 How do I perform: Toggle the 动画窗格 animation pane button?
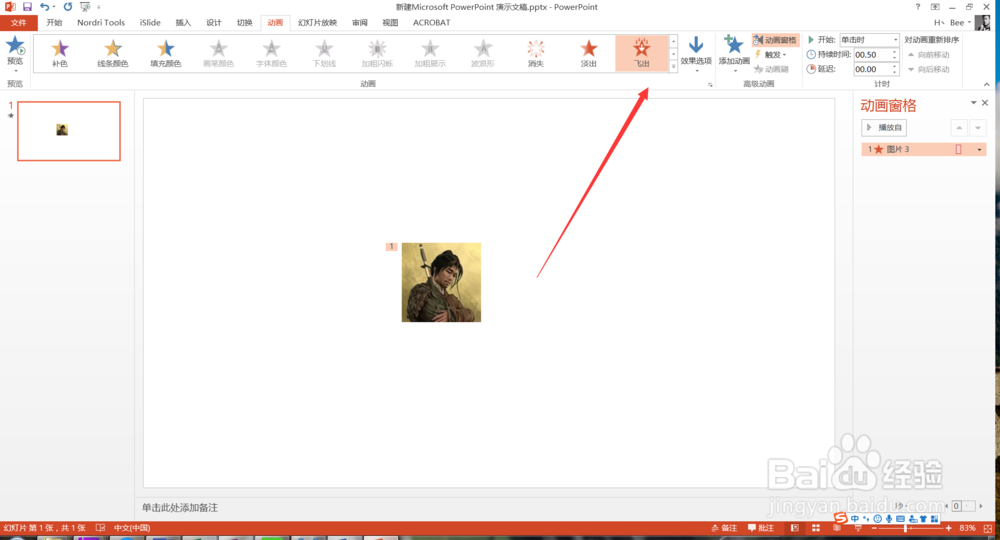775,40
